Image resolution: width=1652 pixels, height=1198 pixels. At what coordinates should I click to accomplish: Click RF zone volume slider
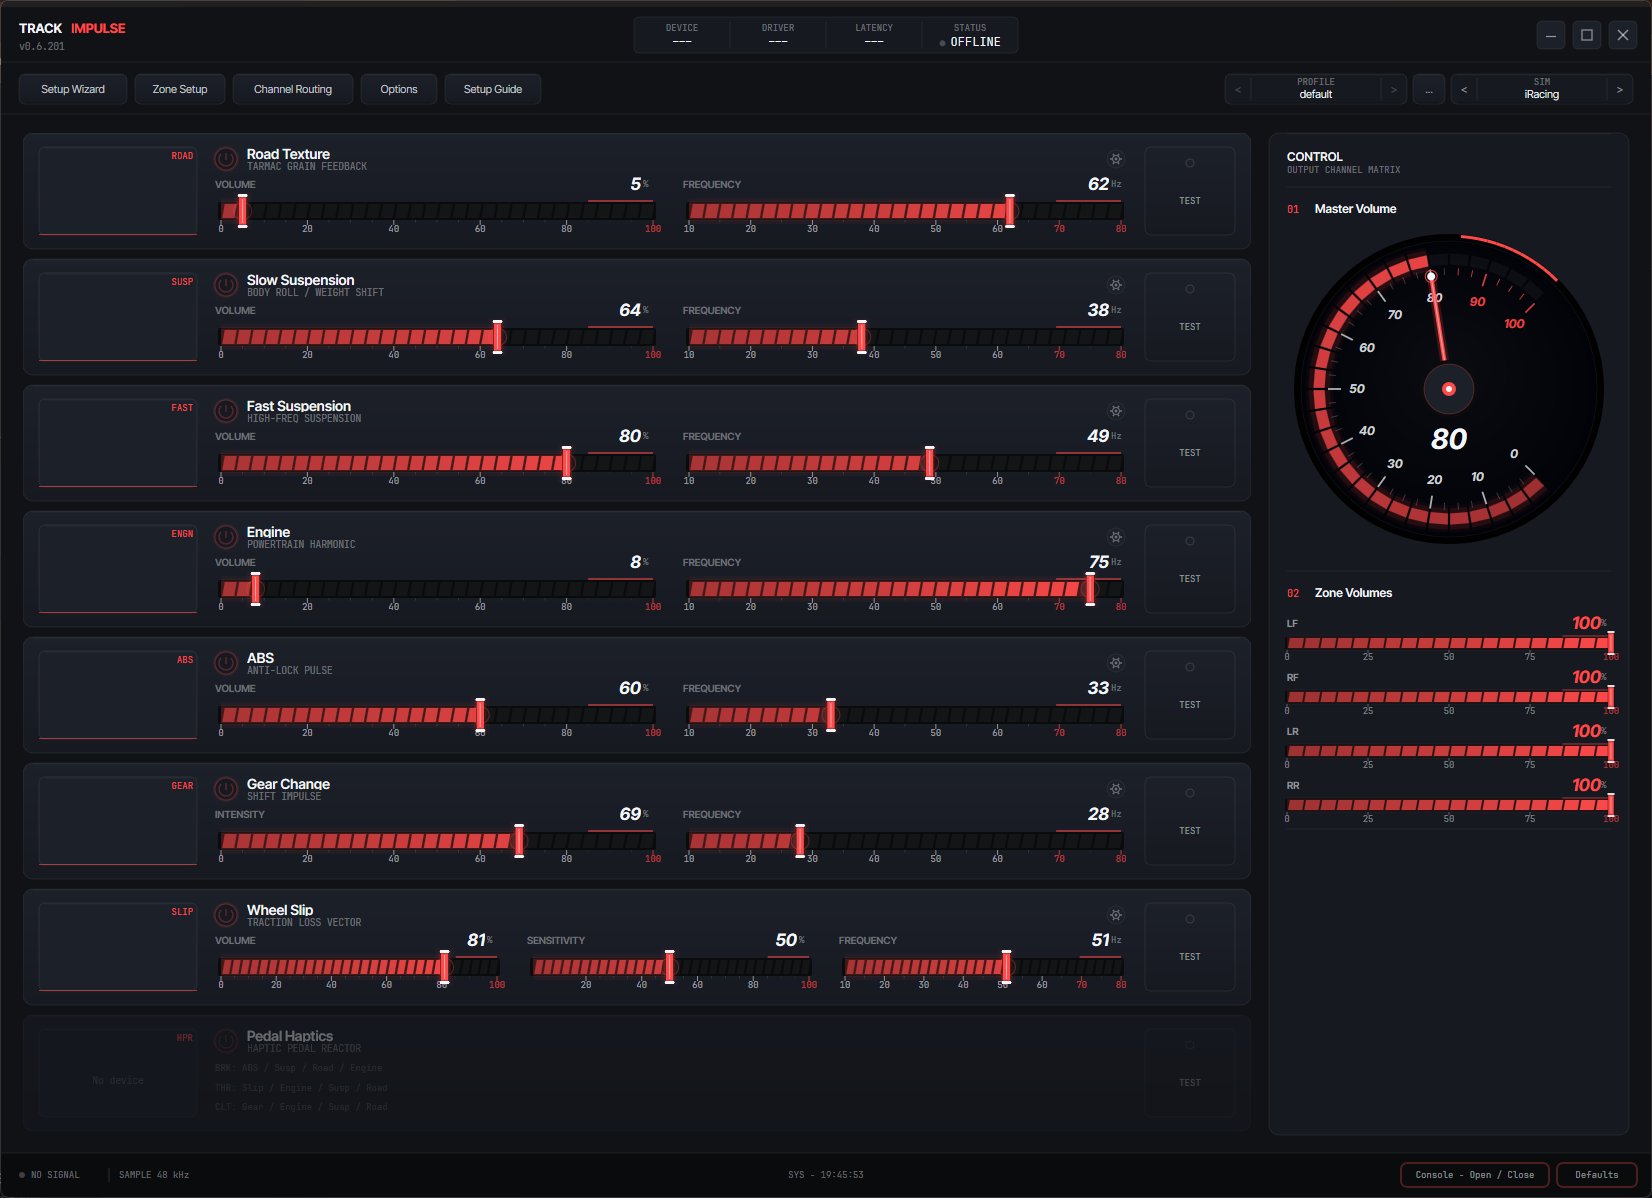(1449, 697)
